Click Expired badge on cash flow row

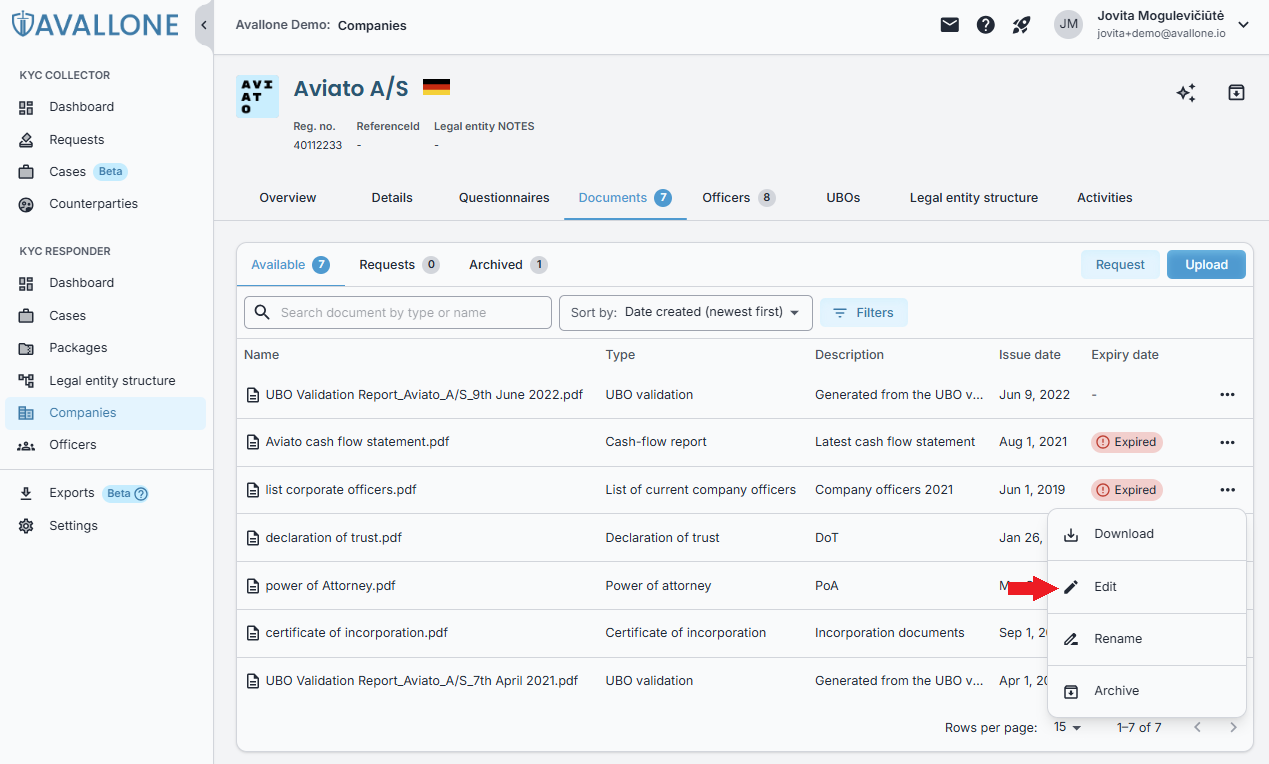[x=1127, y=442]
